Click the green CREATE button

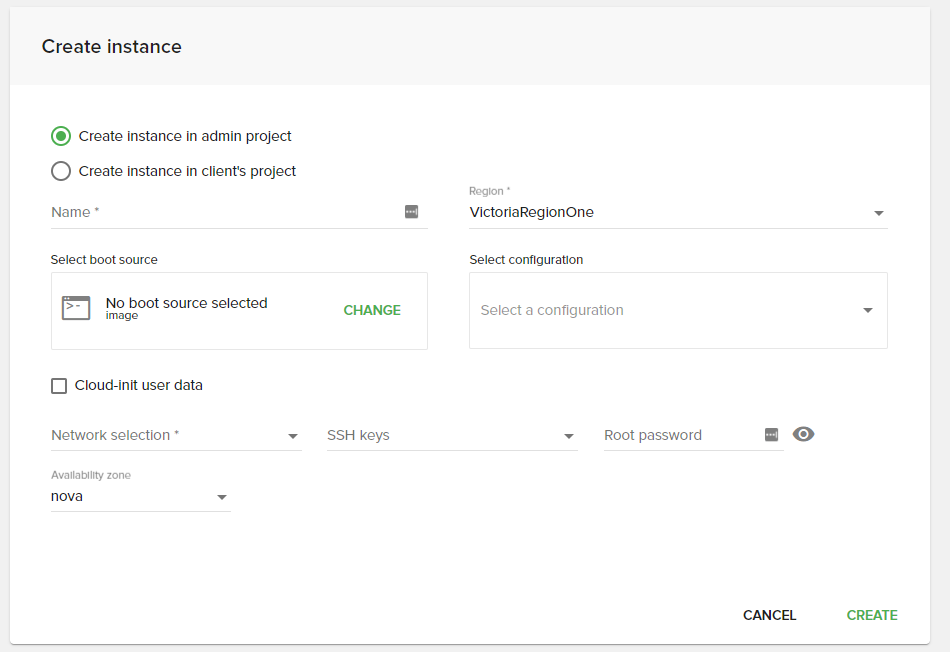[x=872, y=615]
